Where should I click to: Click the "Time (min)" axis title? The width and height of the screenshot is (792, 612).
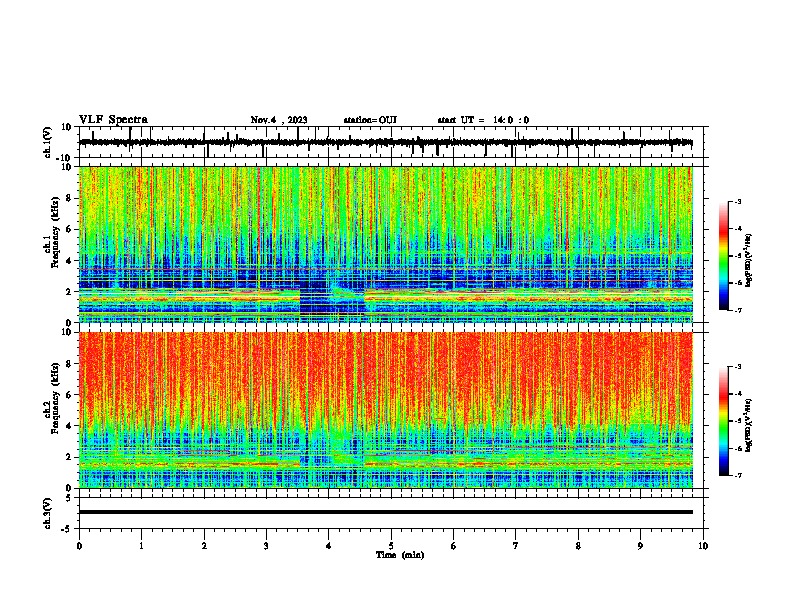400,555
